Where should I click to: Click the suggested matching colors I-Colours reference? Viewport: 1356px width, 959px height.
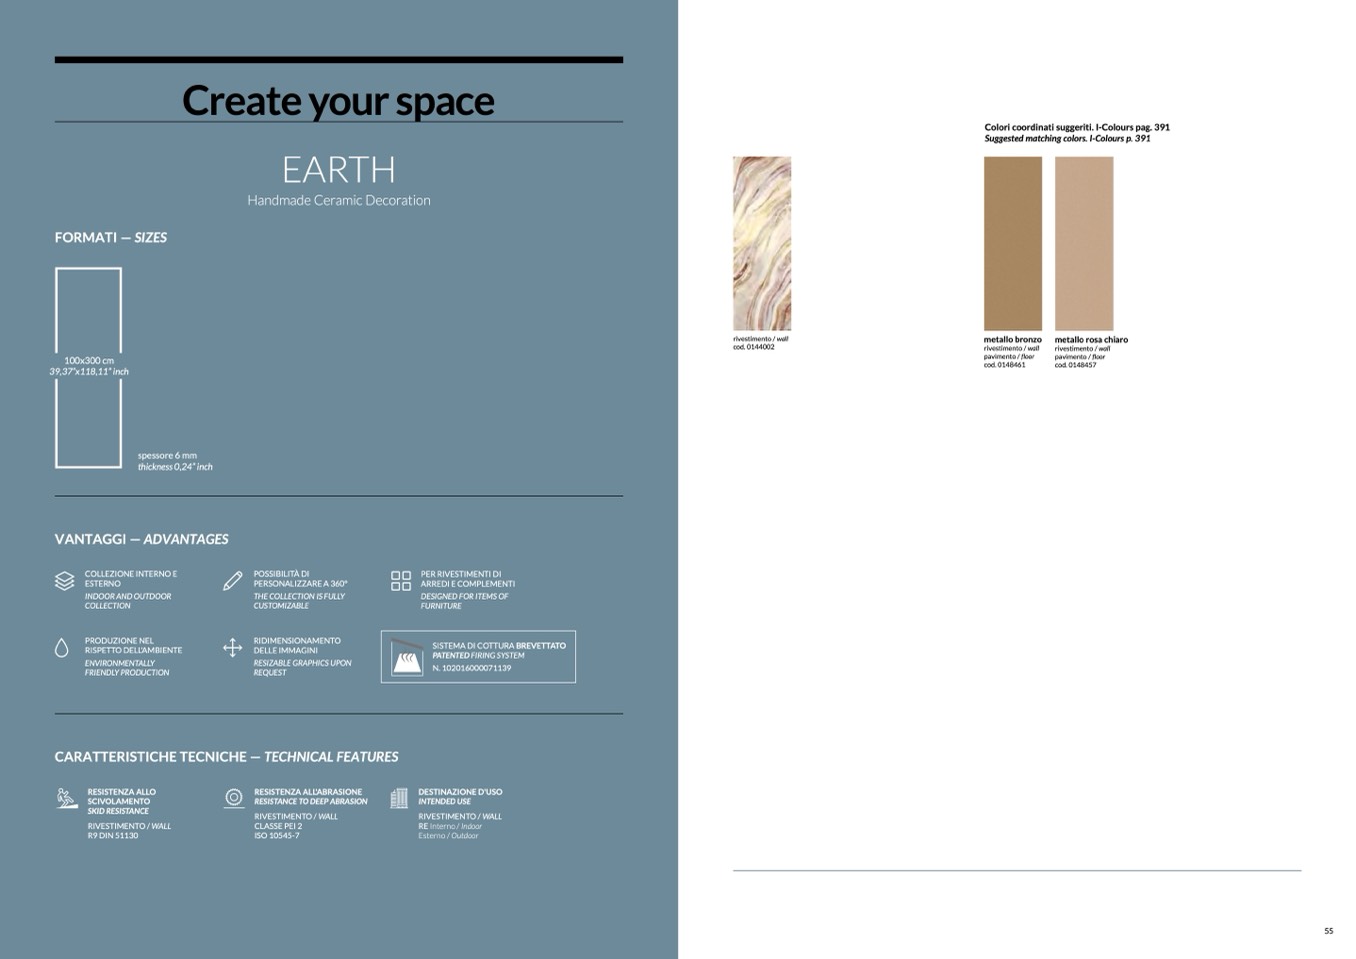1076,133
